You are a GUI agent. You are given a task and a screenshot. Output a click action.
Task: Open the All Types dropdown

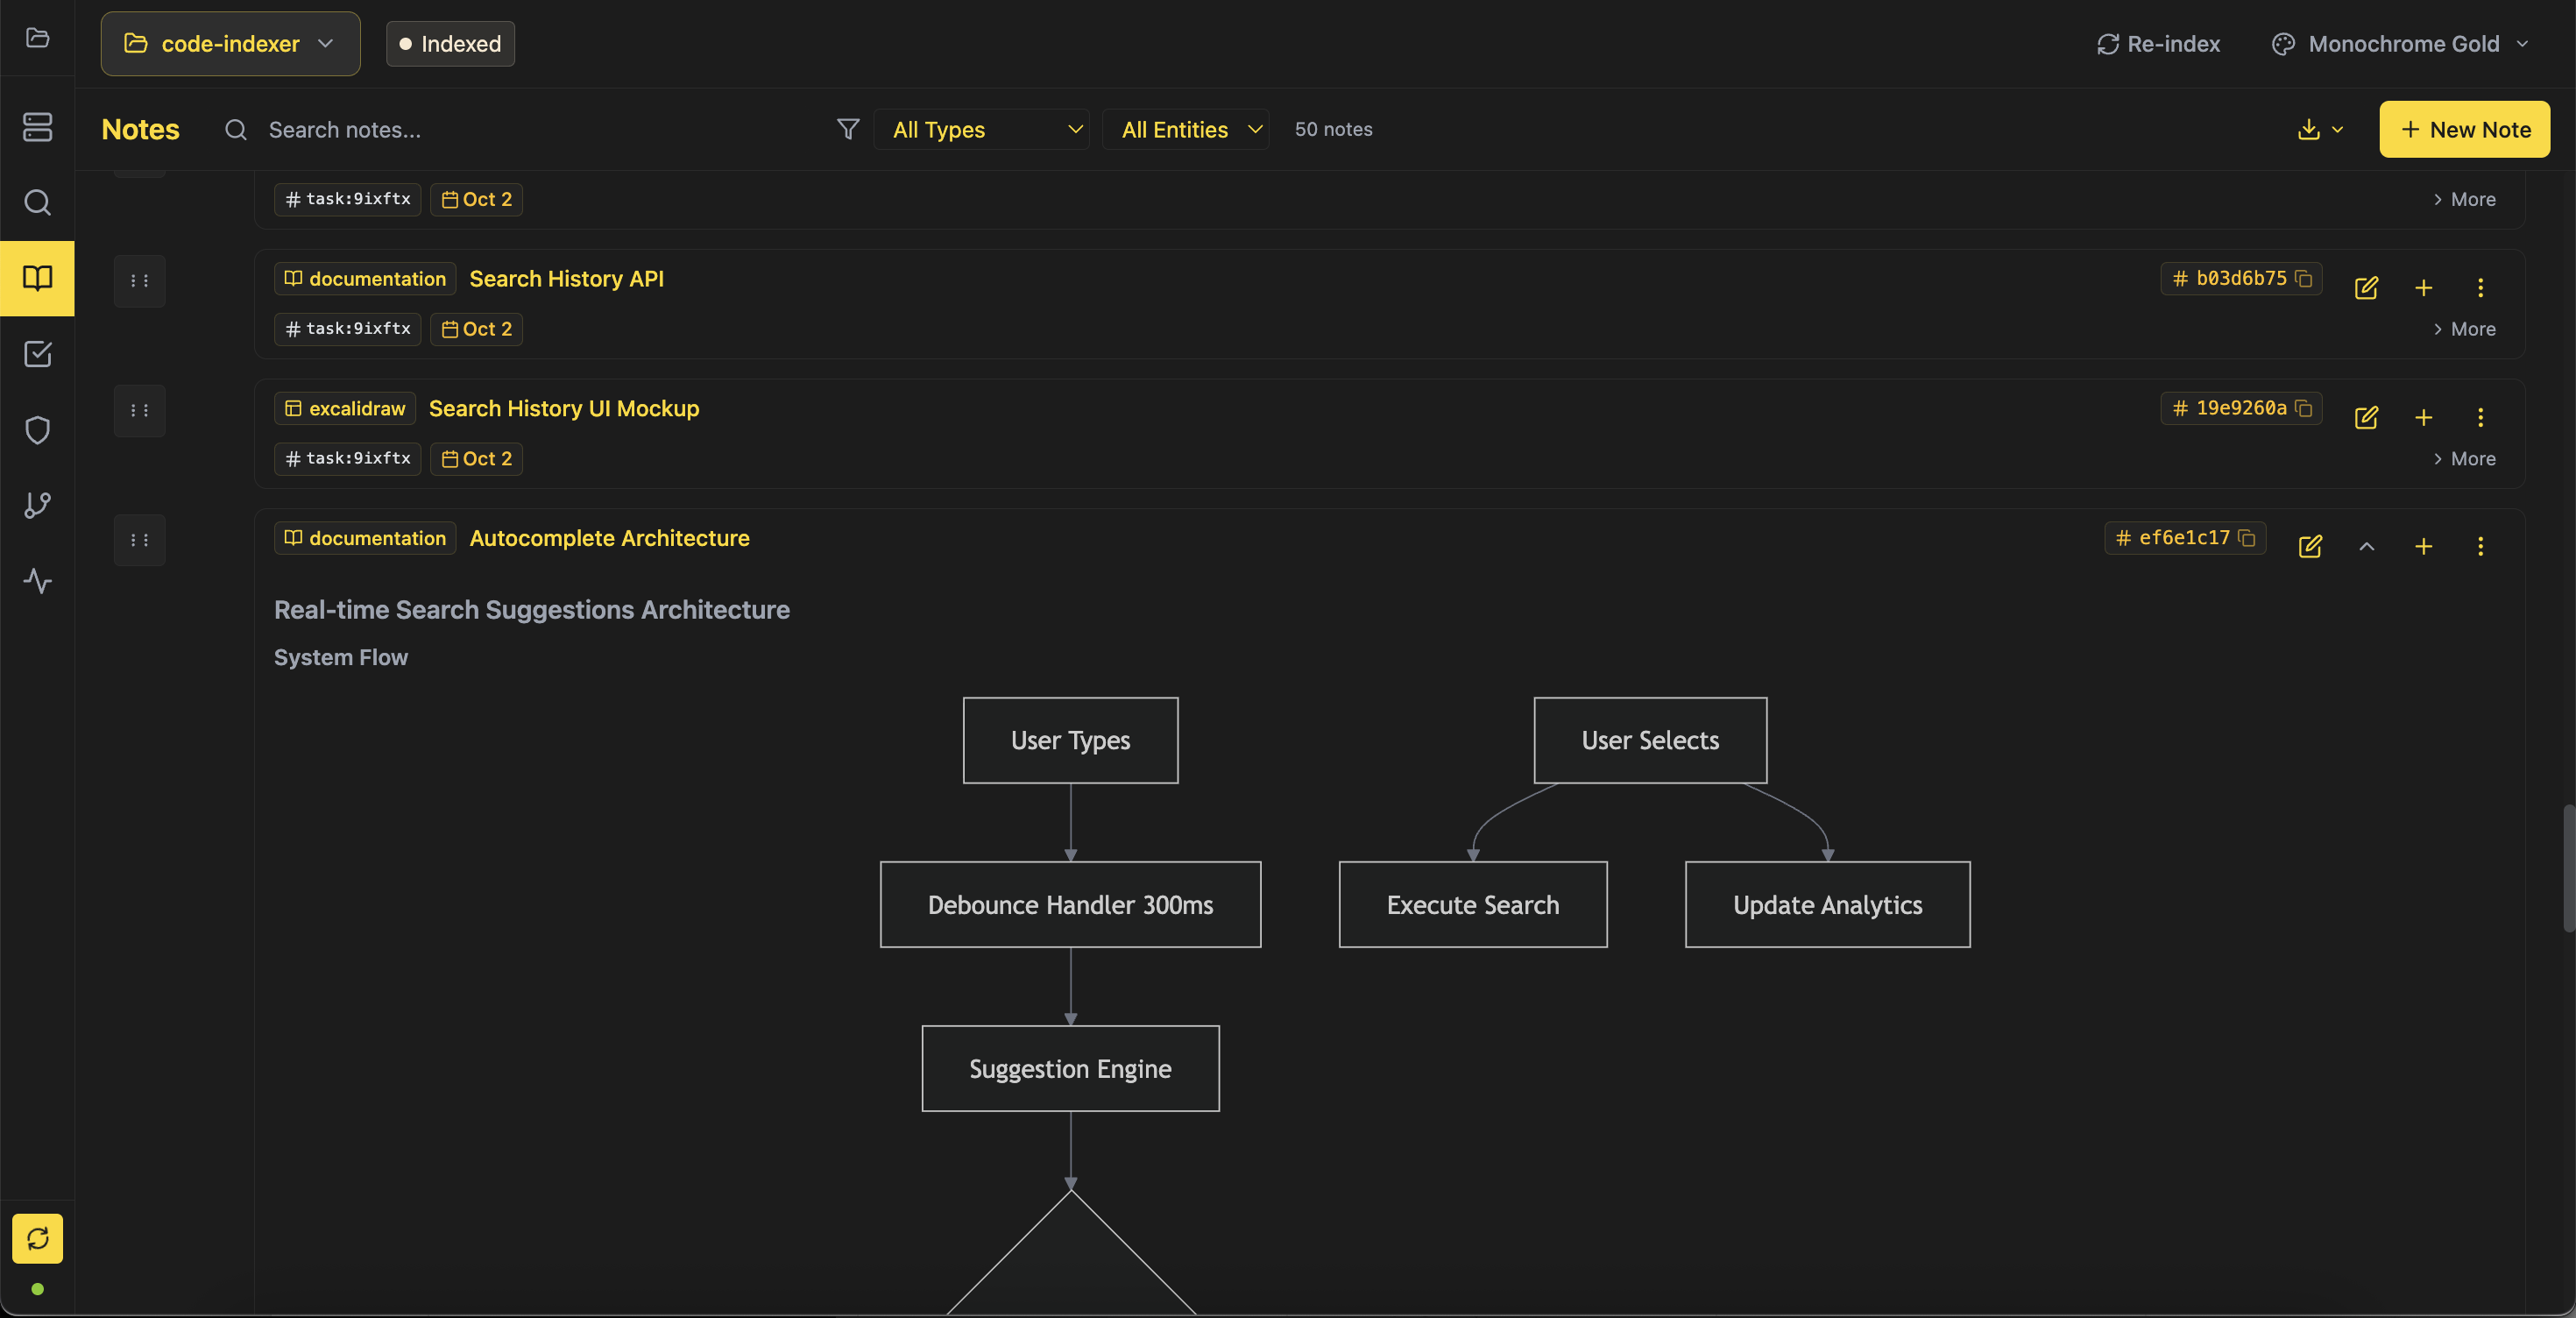tap(981, 129)
